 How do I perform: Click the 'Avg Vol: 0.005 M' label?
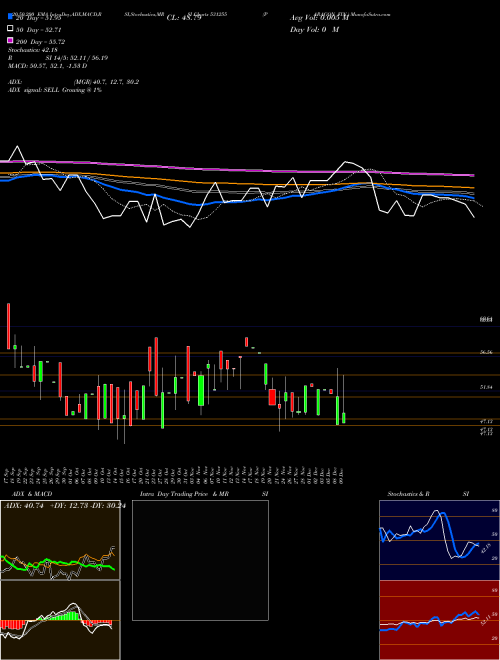319,18
